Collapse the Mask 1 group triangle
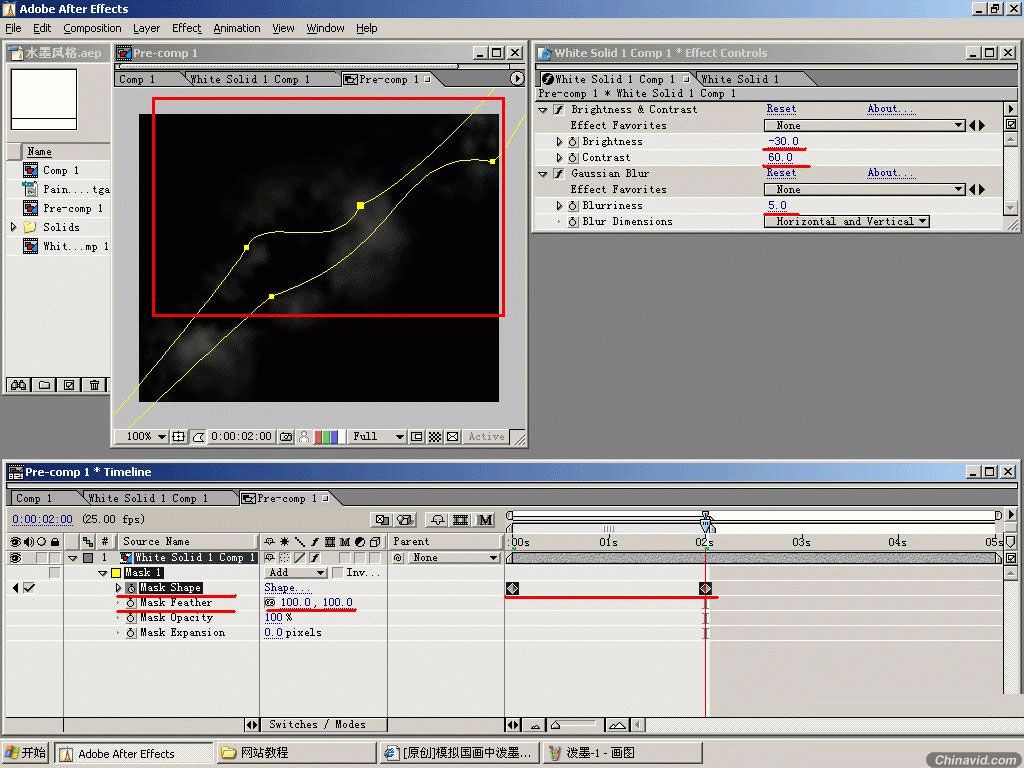1024x768 pixels. pos(102,573)
